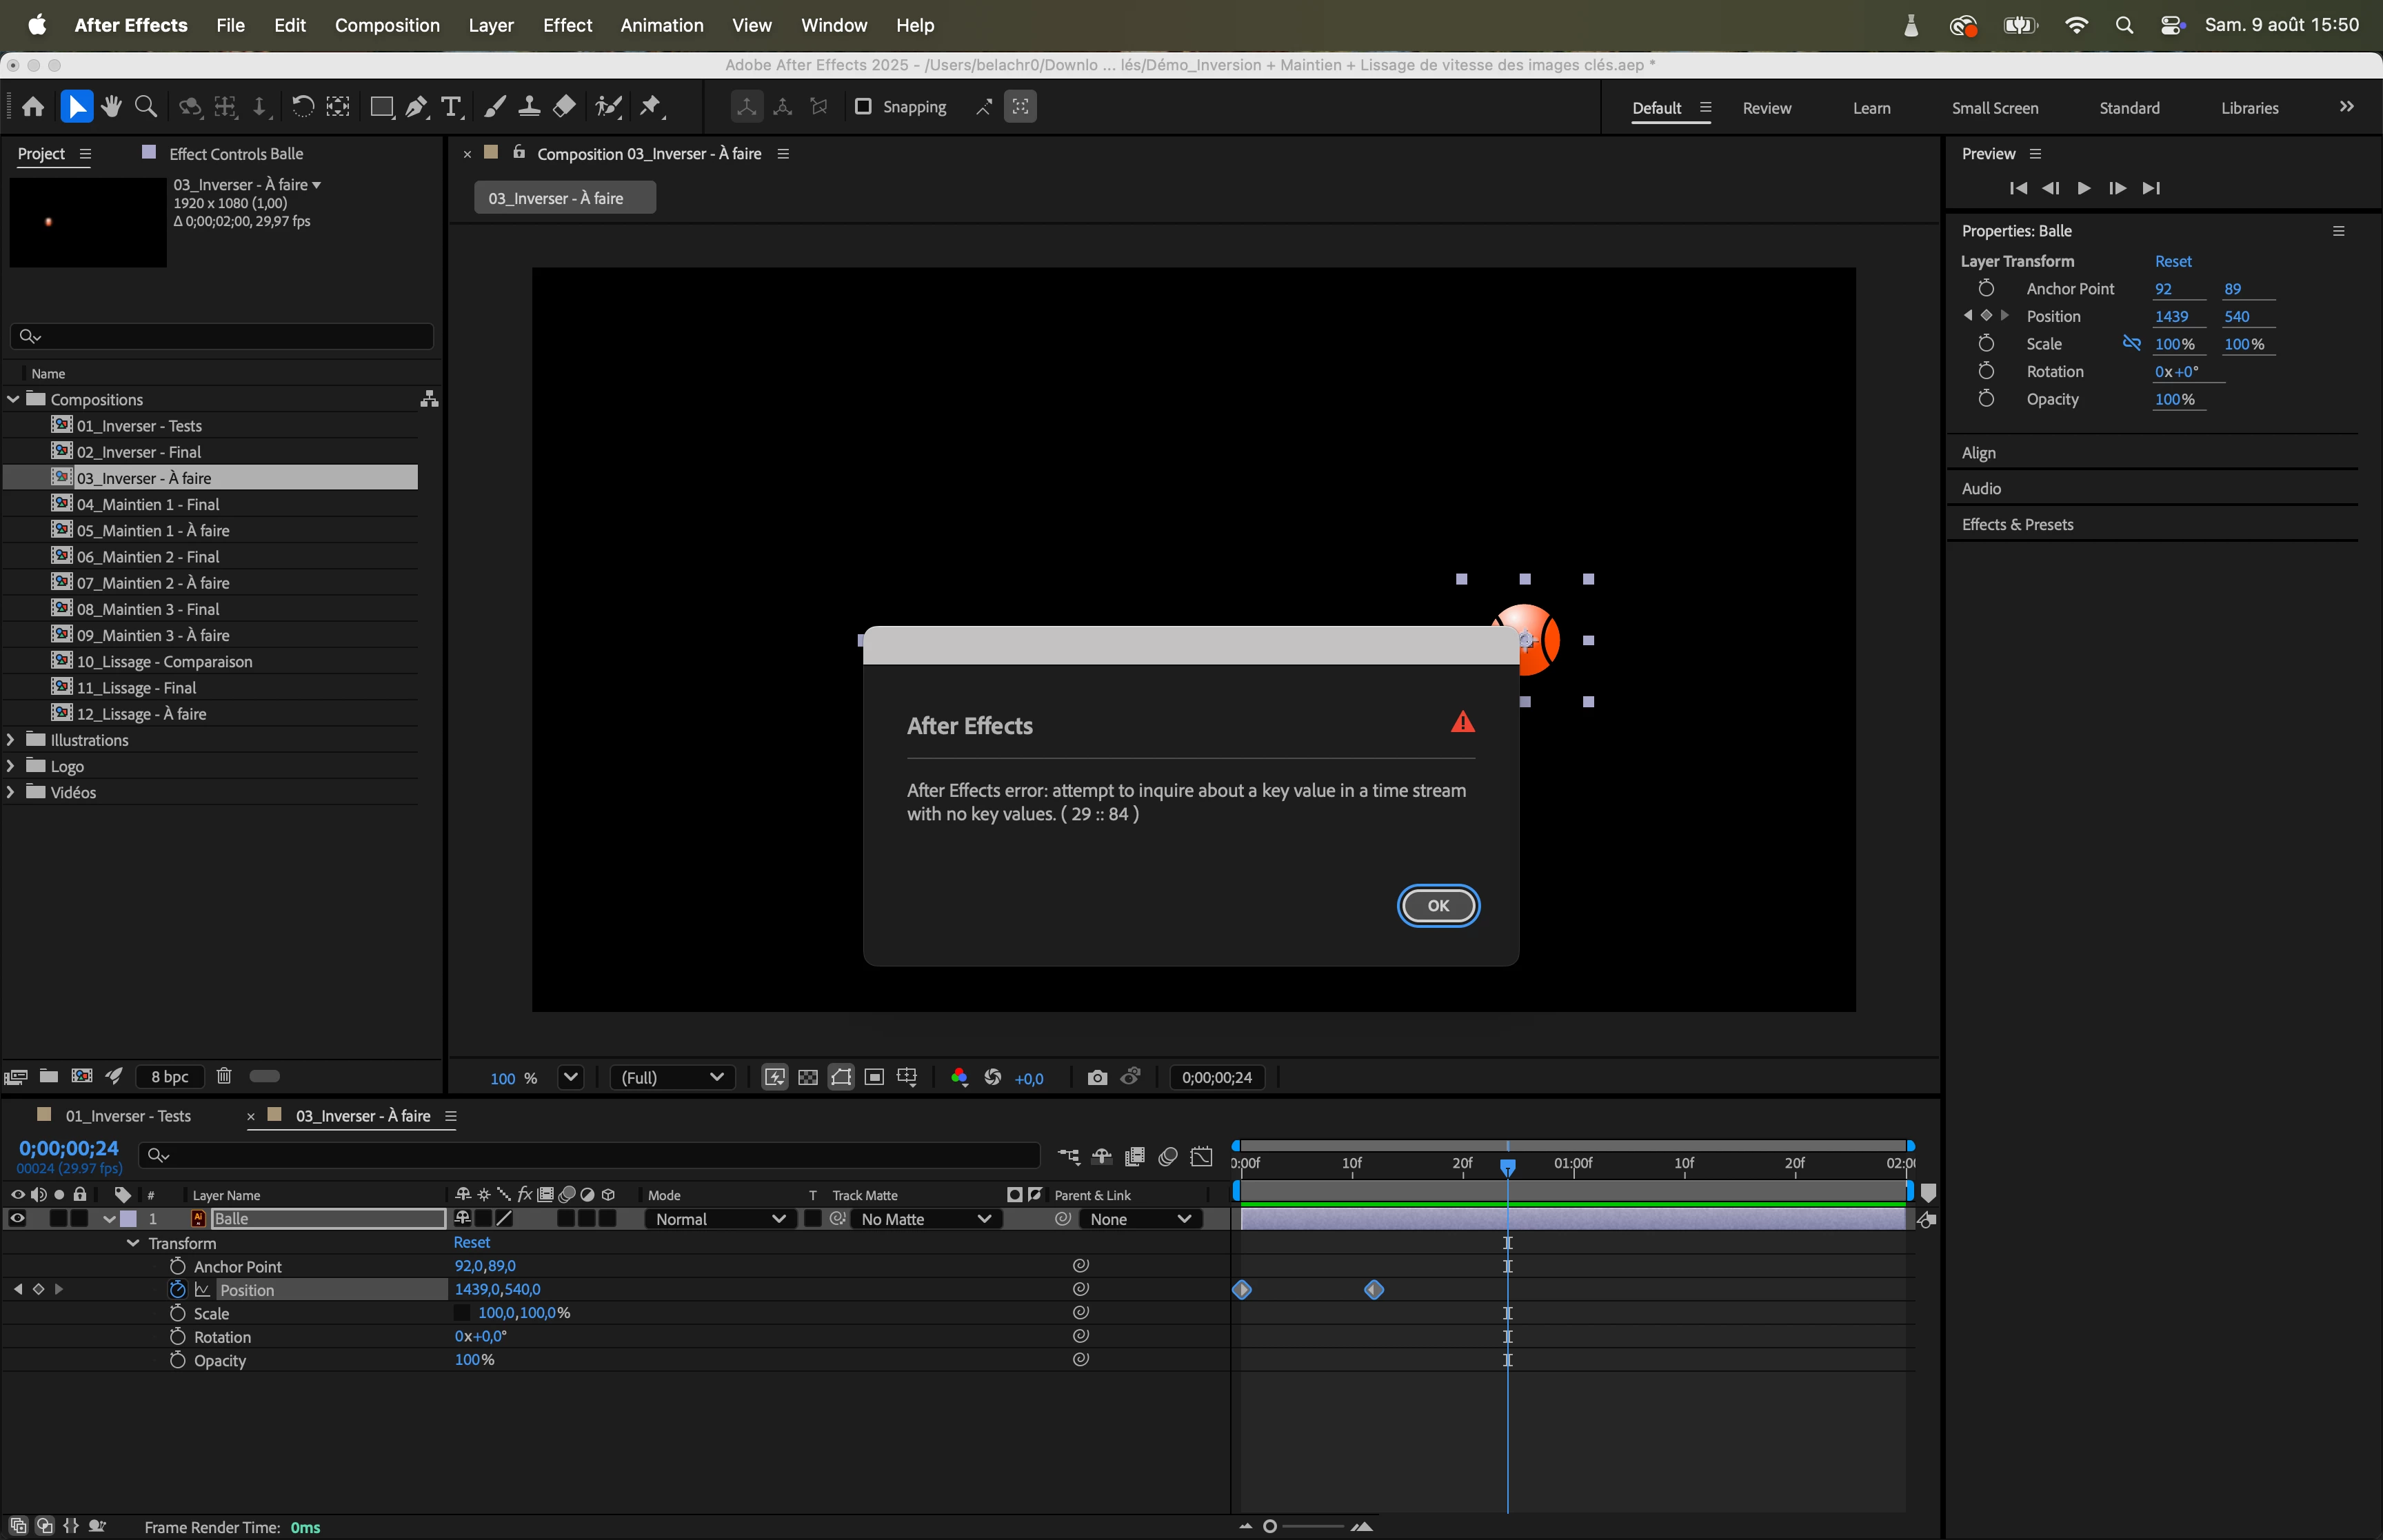Open the resolution (Full) dropdown

coord(672,1077)
